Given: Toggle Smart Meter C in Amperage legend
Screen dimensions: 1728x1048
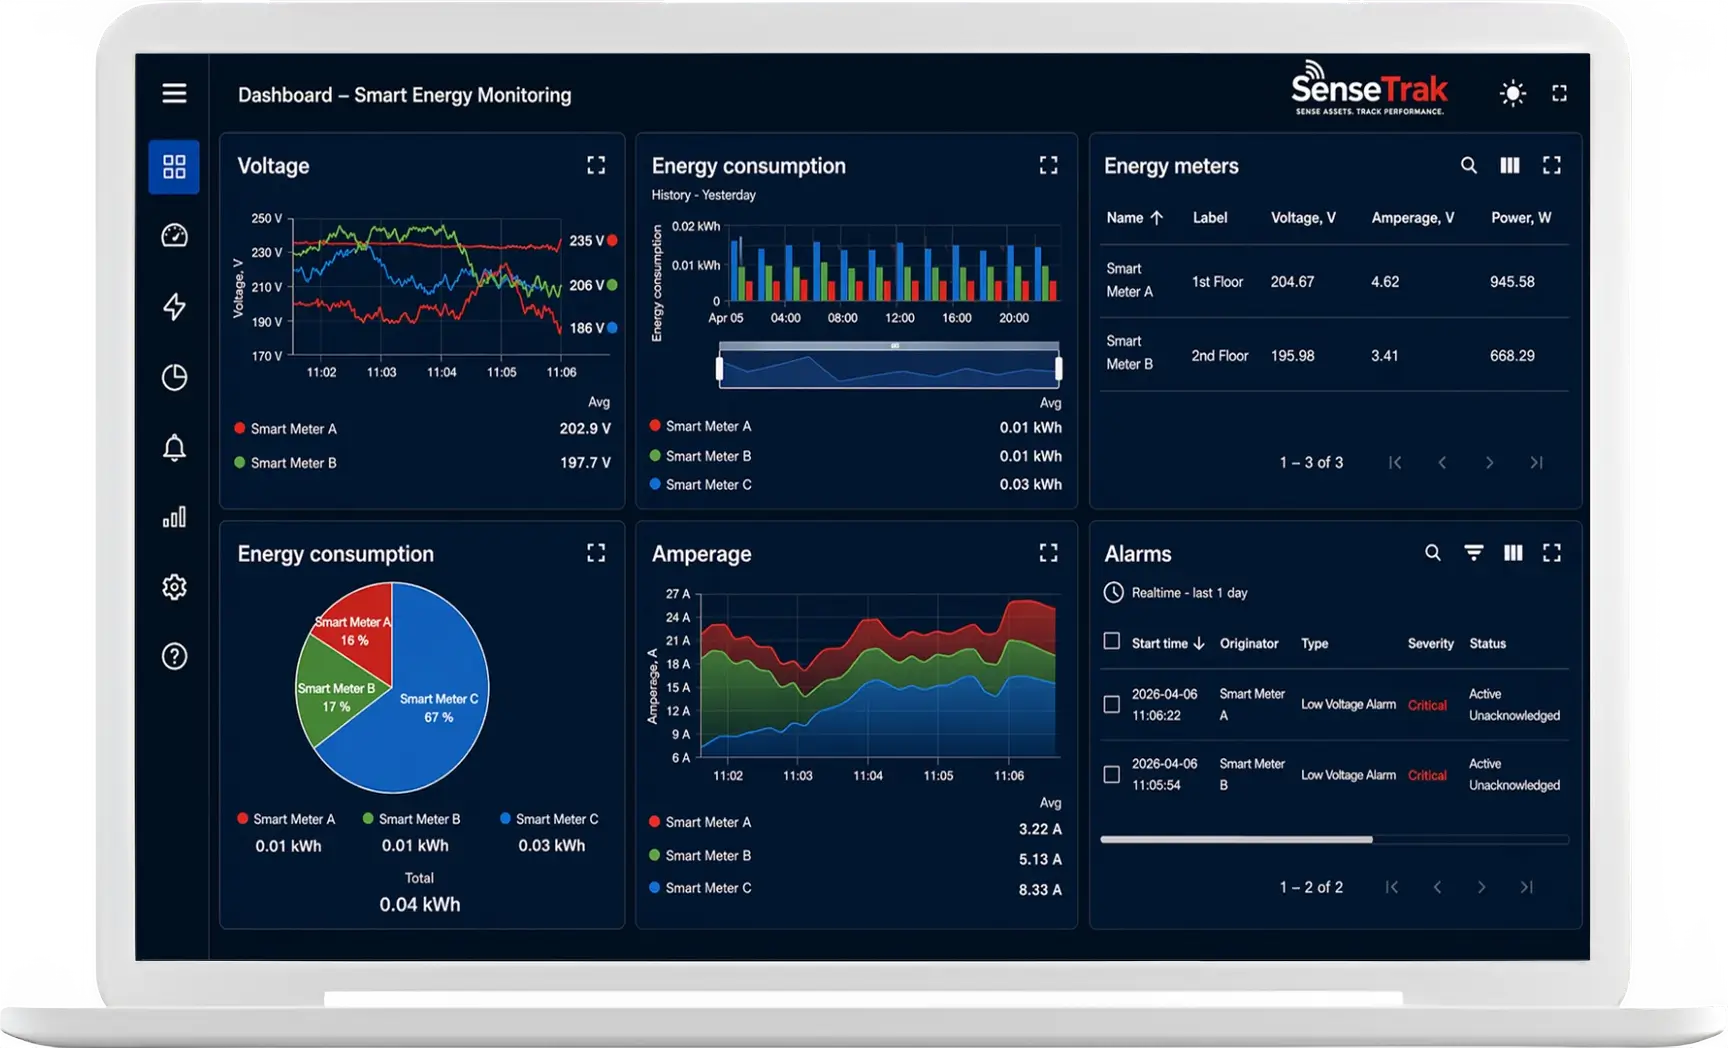Looking at the screenshot, I should [x=701, y=887].
